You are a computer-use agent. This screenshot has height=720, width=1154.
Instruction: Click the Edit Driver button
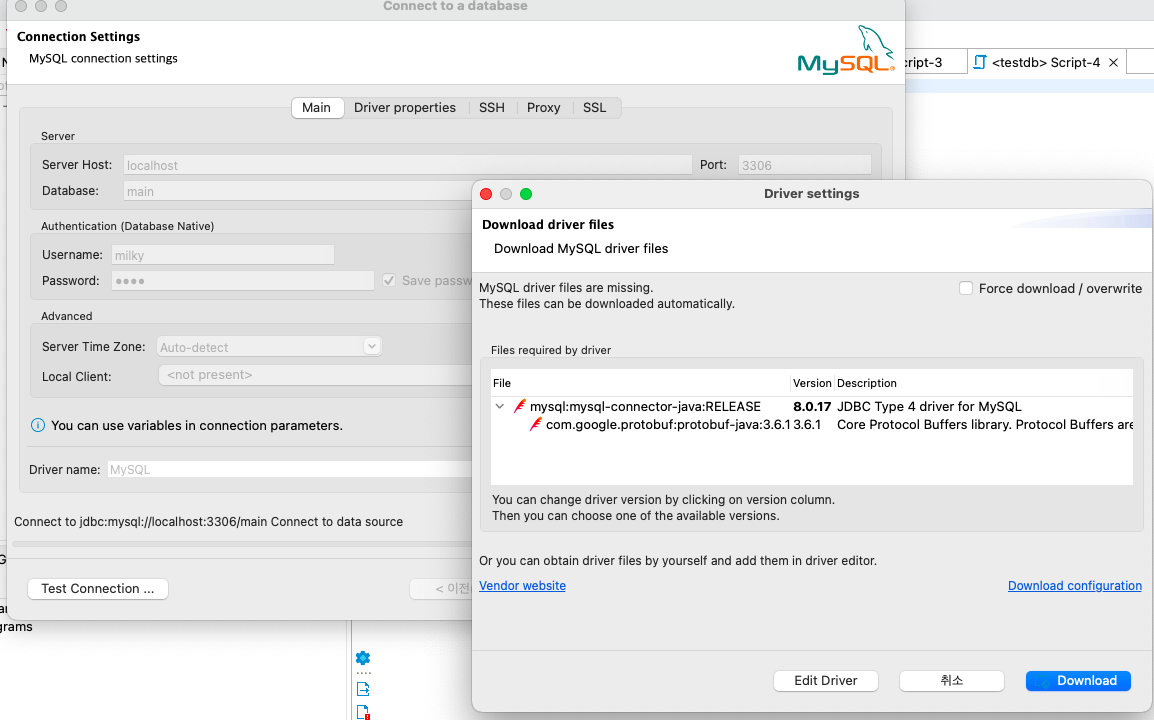click(826, 681)
